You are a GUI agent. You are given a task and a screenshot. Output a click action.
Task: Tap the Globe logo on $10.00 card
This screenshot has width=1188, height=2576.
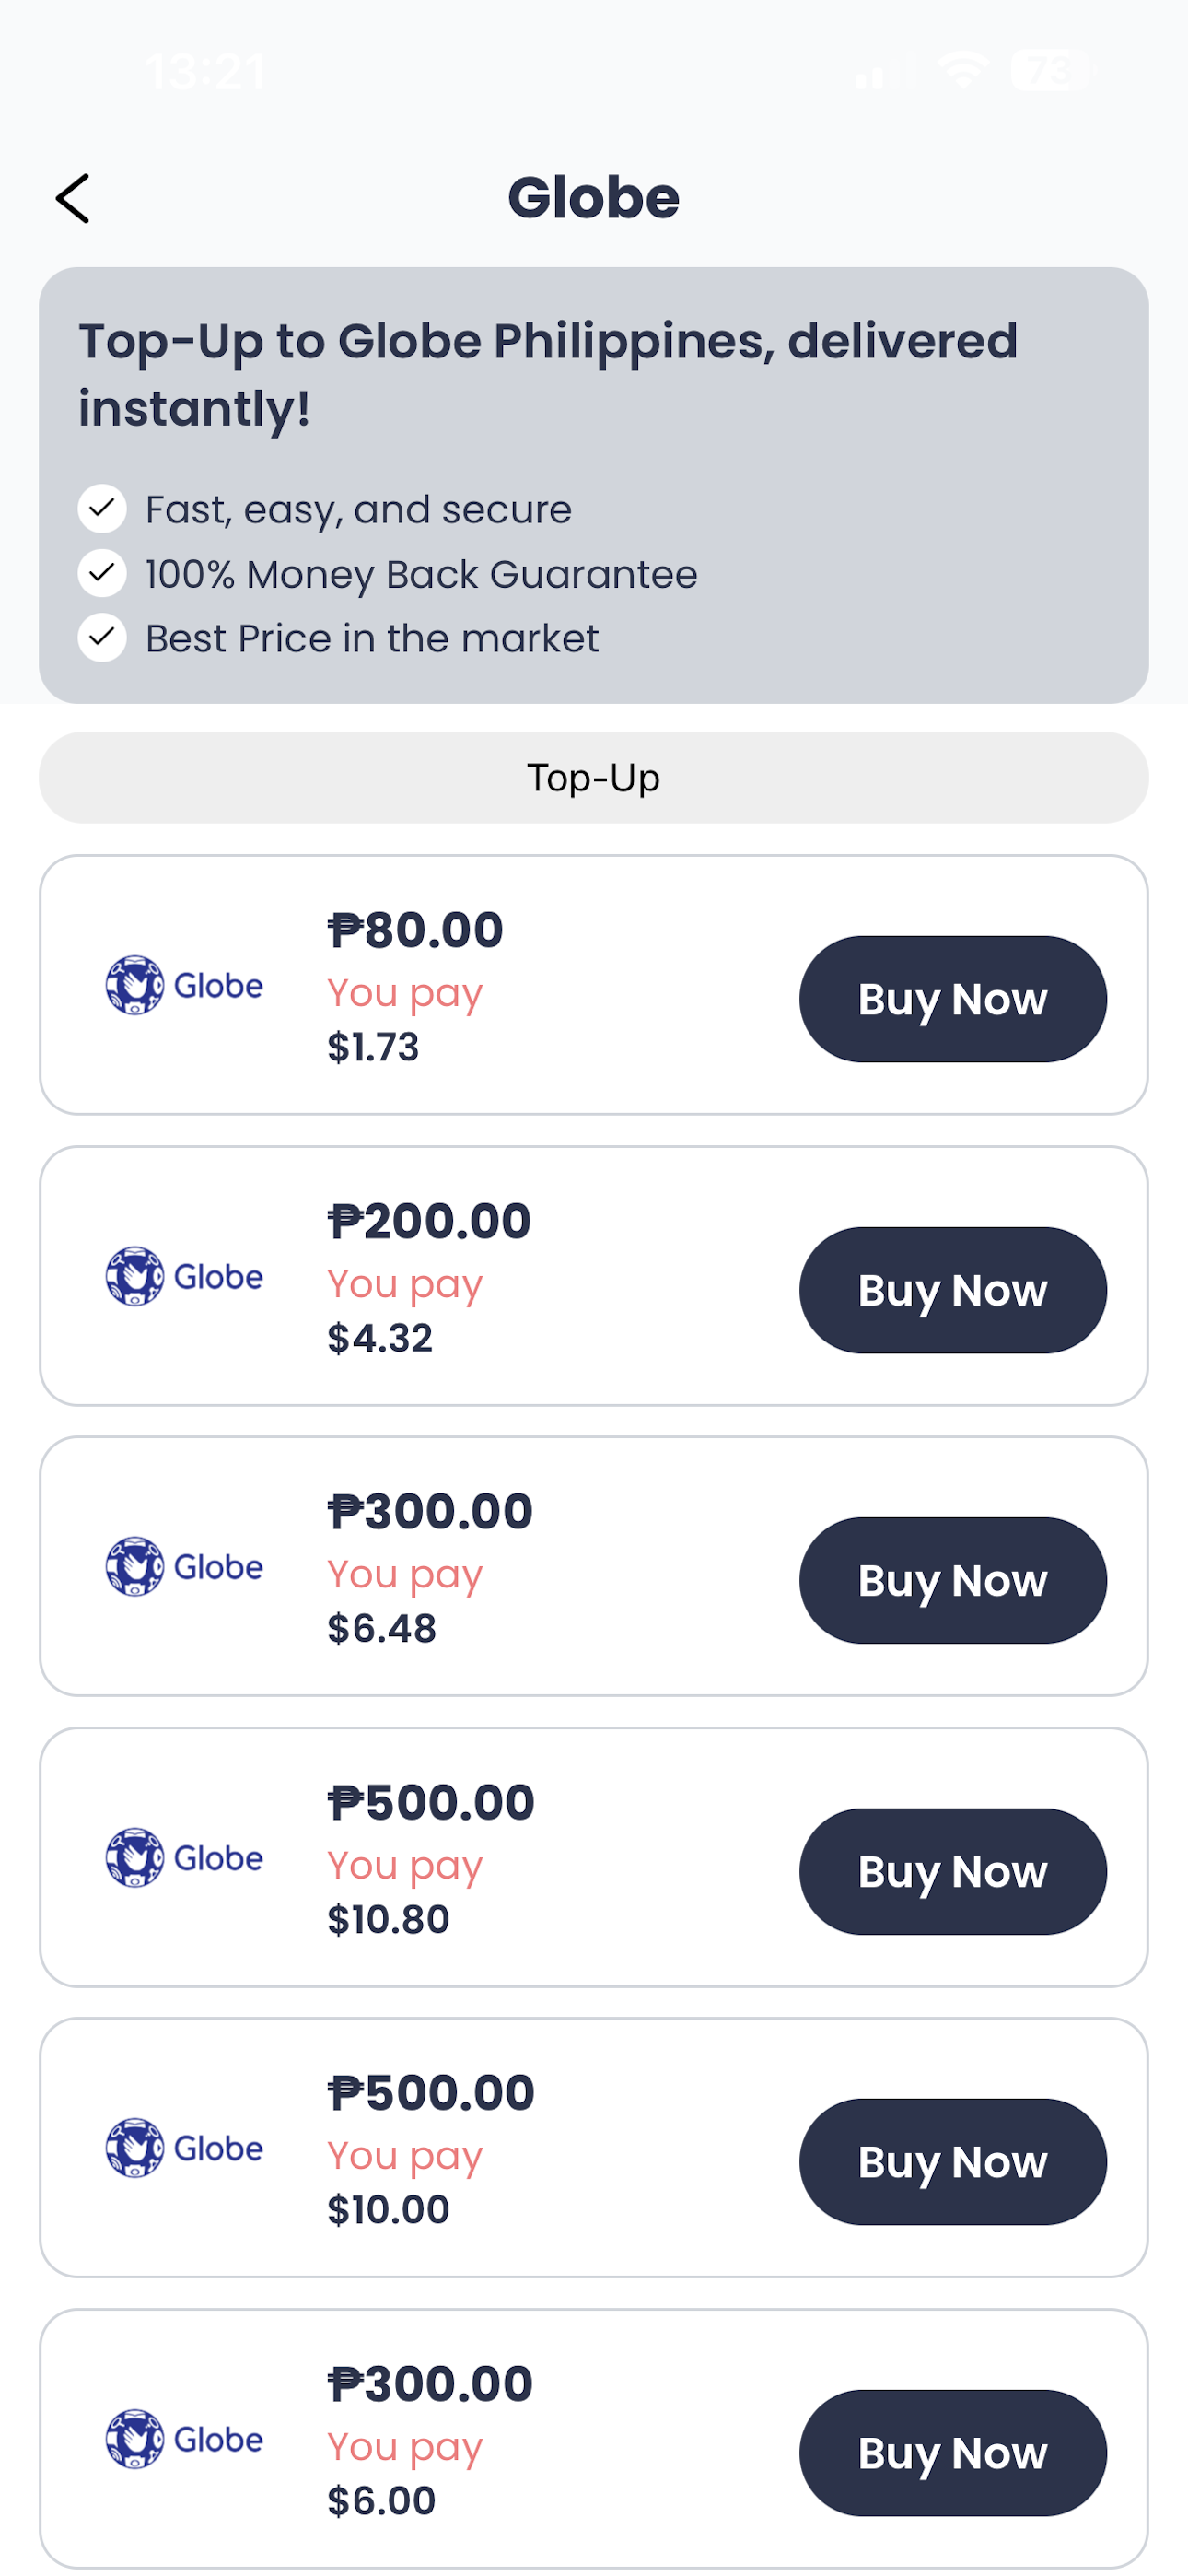(x=184, y=2147)
